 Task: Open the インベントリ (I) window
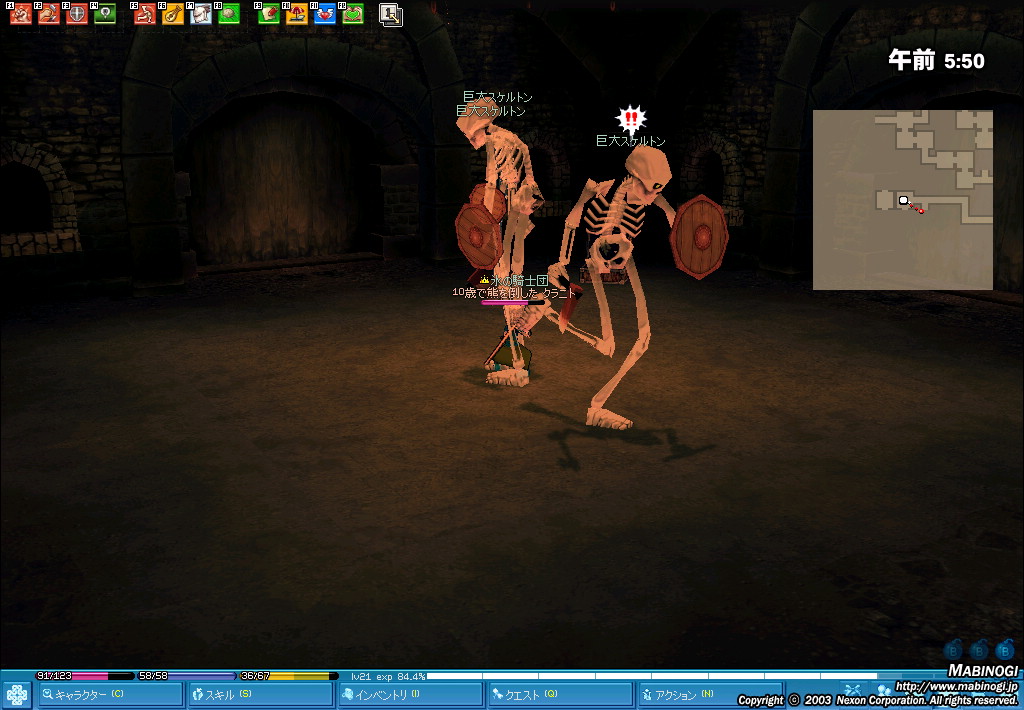pos(410,694)
